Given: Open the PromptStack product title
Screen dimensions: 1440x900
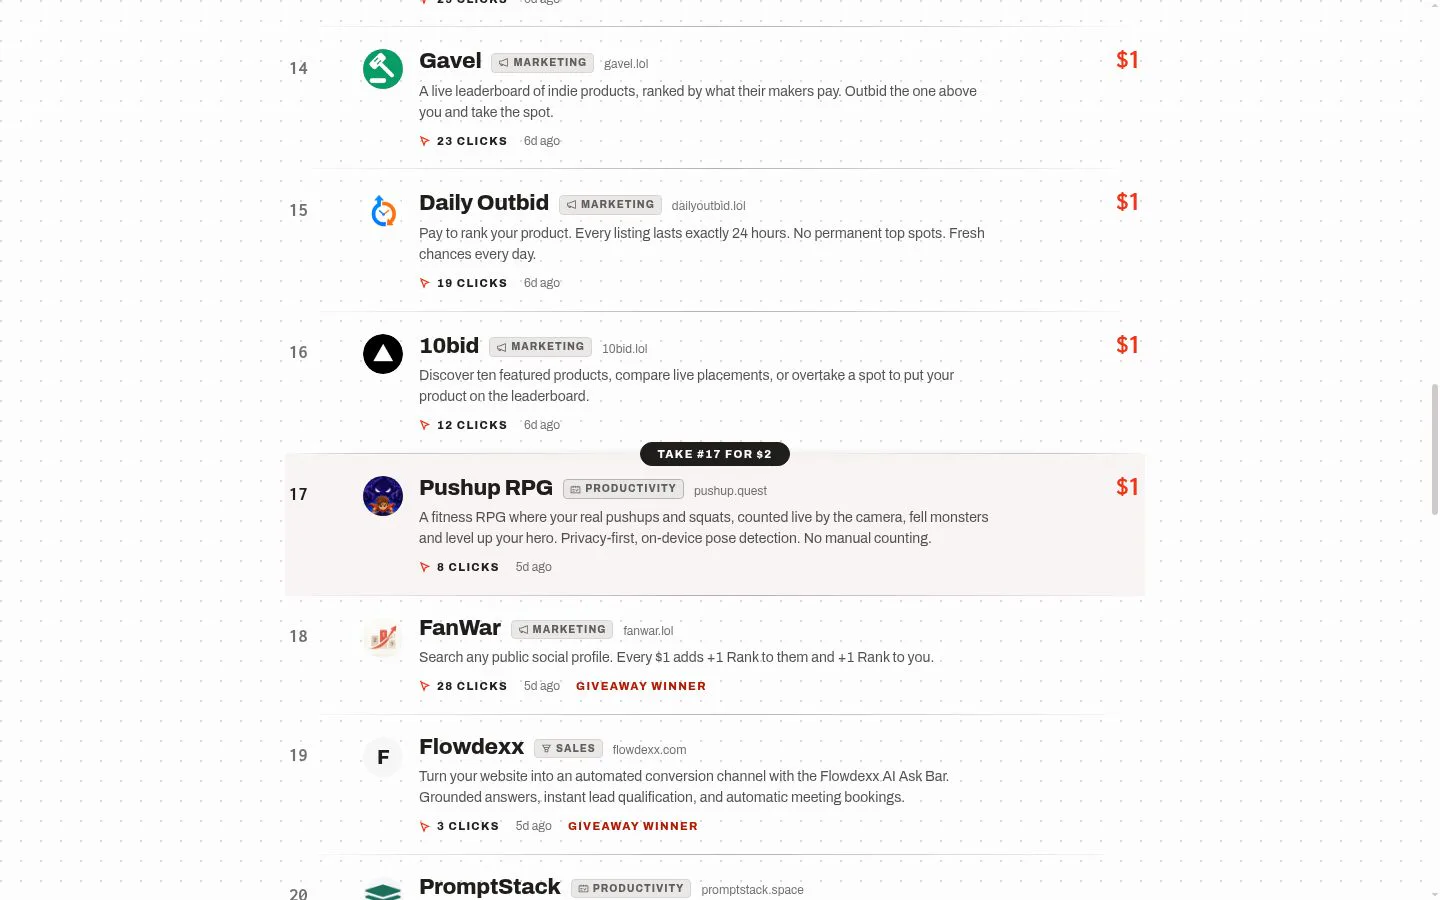Looking at the screenshot, I should pyautogui.click(x=490, y=887).
